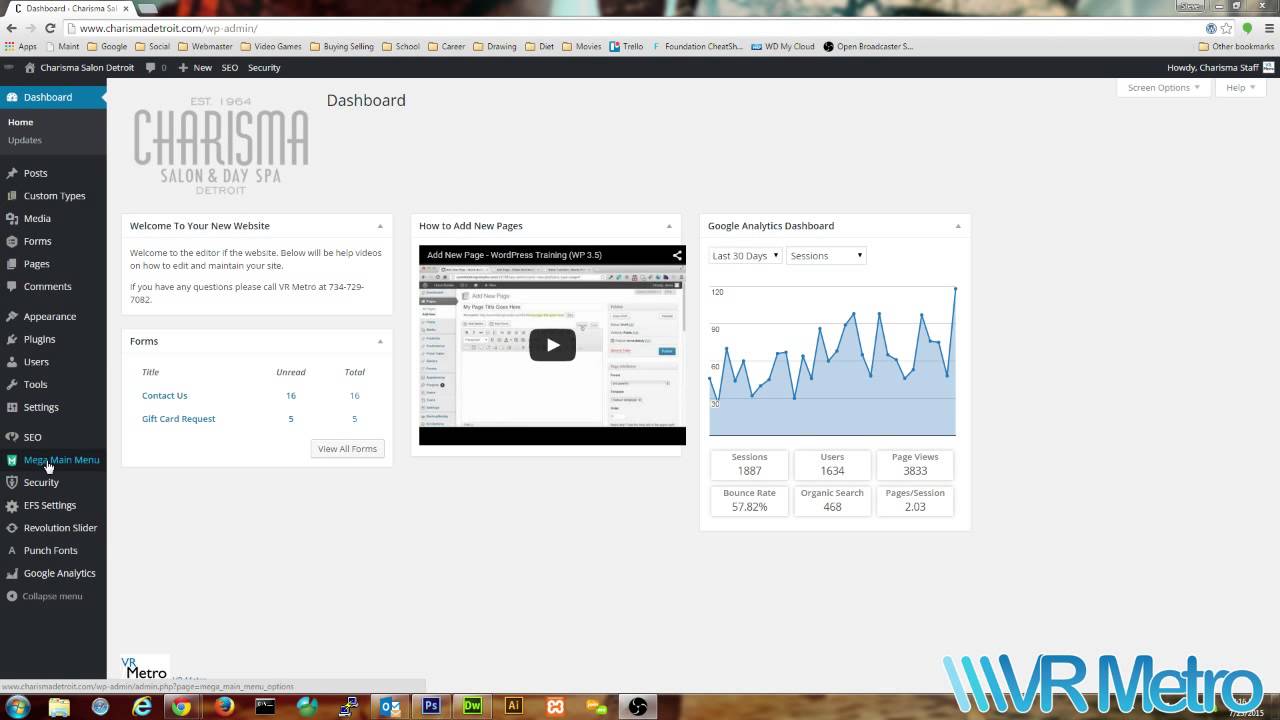Open Posts menu icon in sidebar
Viewport: 1280px width, 720px height.
pyautogui.click(x=12, y=173)
